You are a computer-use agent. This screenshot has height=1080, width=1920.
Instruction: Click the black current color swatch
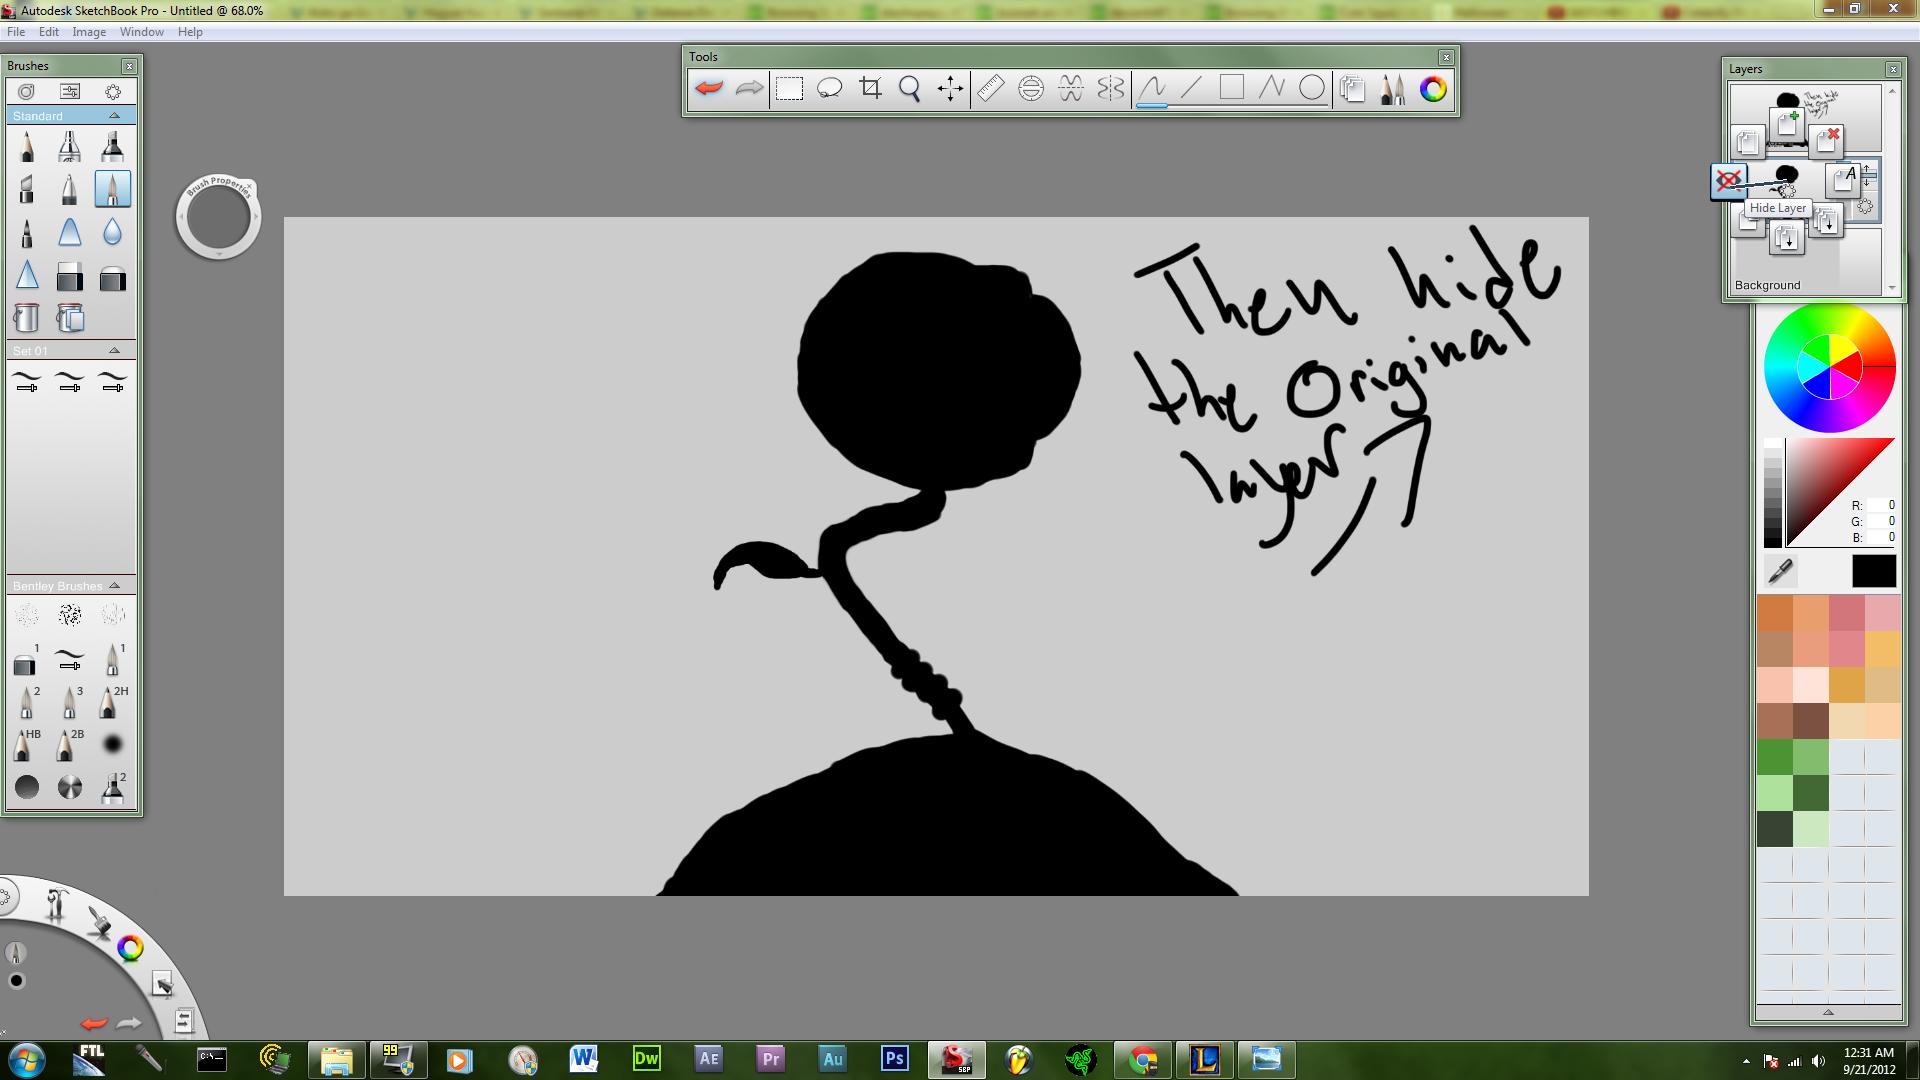point(1874,571)
